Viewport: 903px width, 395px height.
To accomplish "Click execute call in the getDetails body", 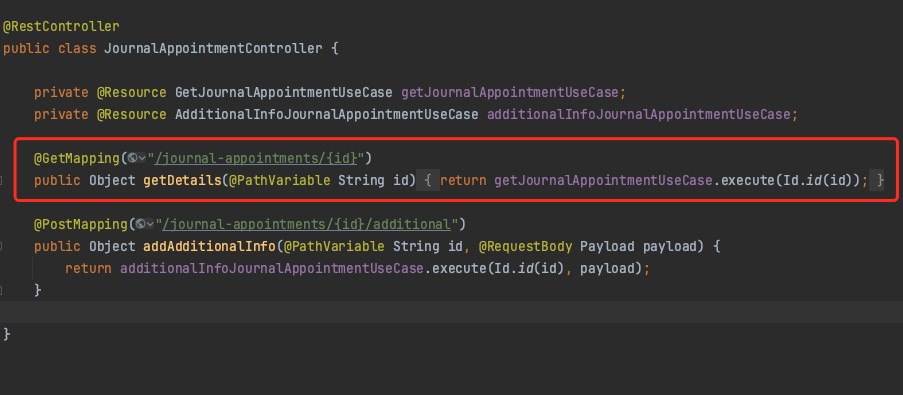I will [748, 180].
